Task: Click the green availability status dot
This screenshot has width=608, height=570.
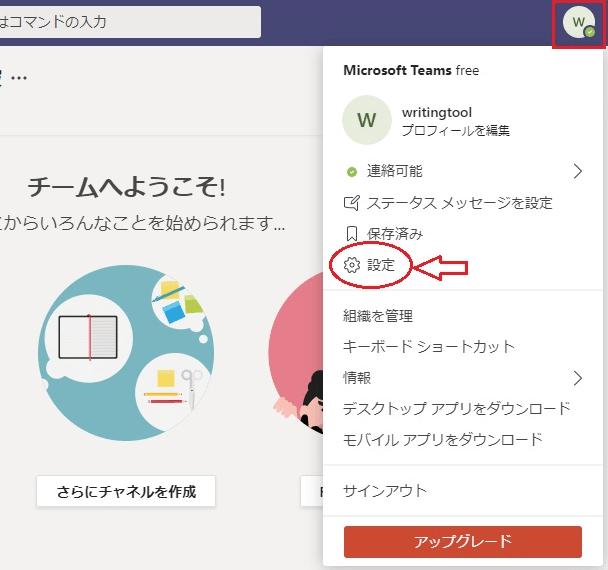Action: coord(351,172)
